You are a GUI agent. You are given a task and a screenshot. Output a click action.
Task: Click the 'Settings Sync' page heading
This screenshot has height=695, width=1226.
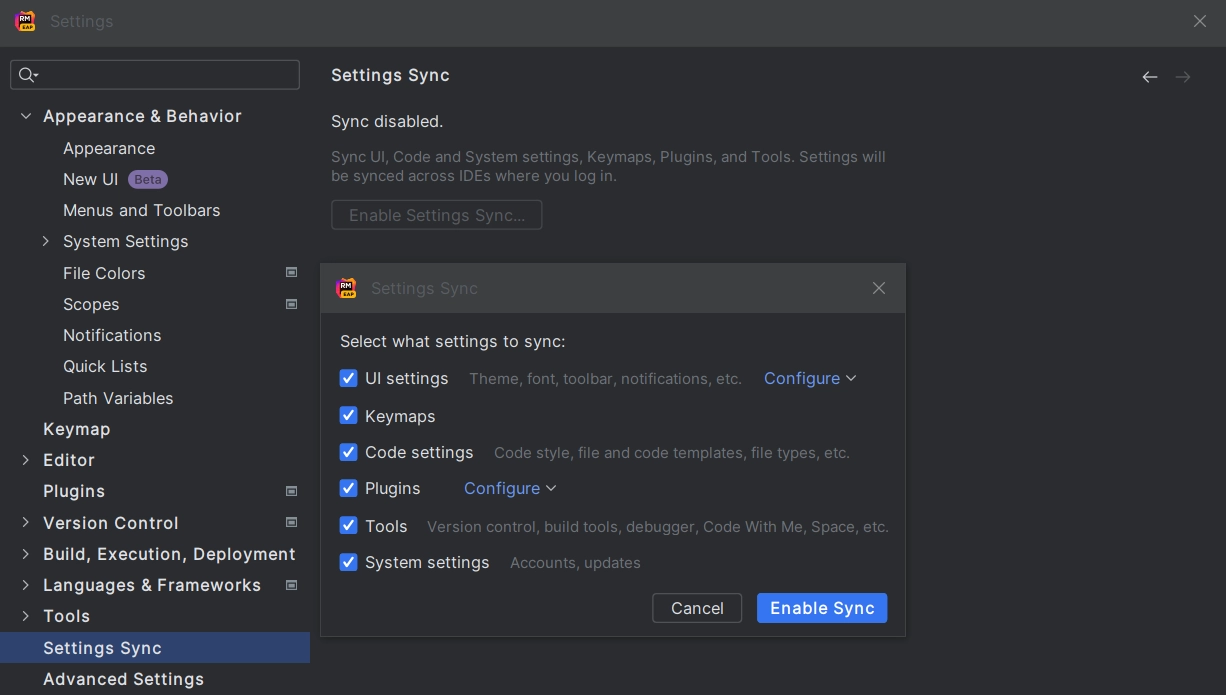(390, 75)
